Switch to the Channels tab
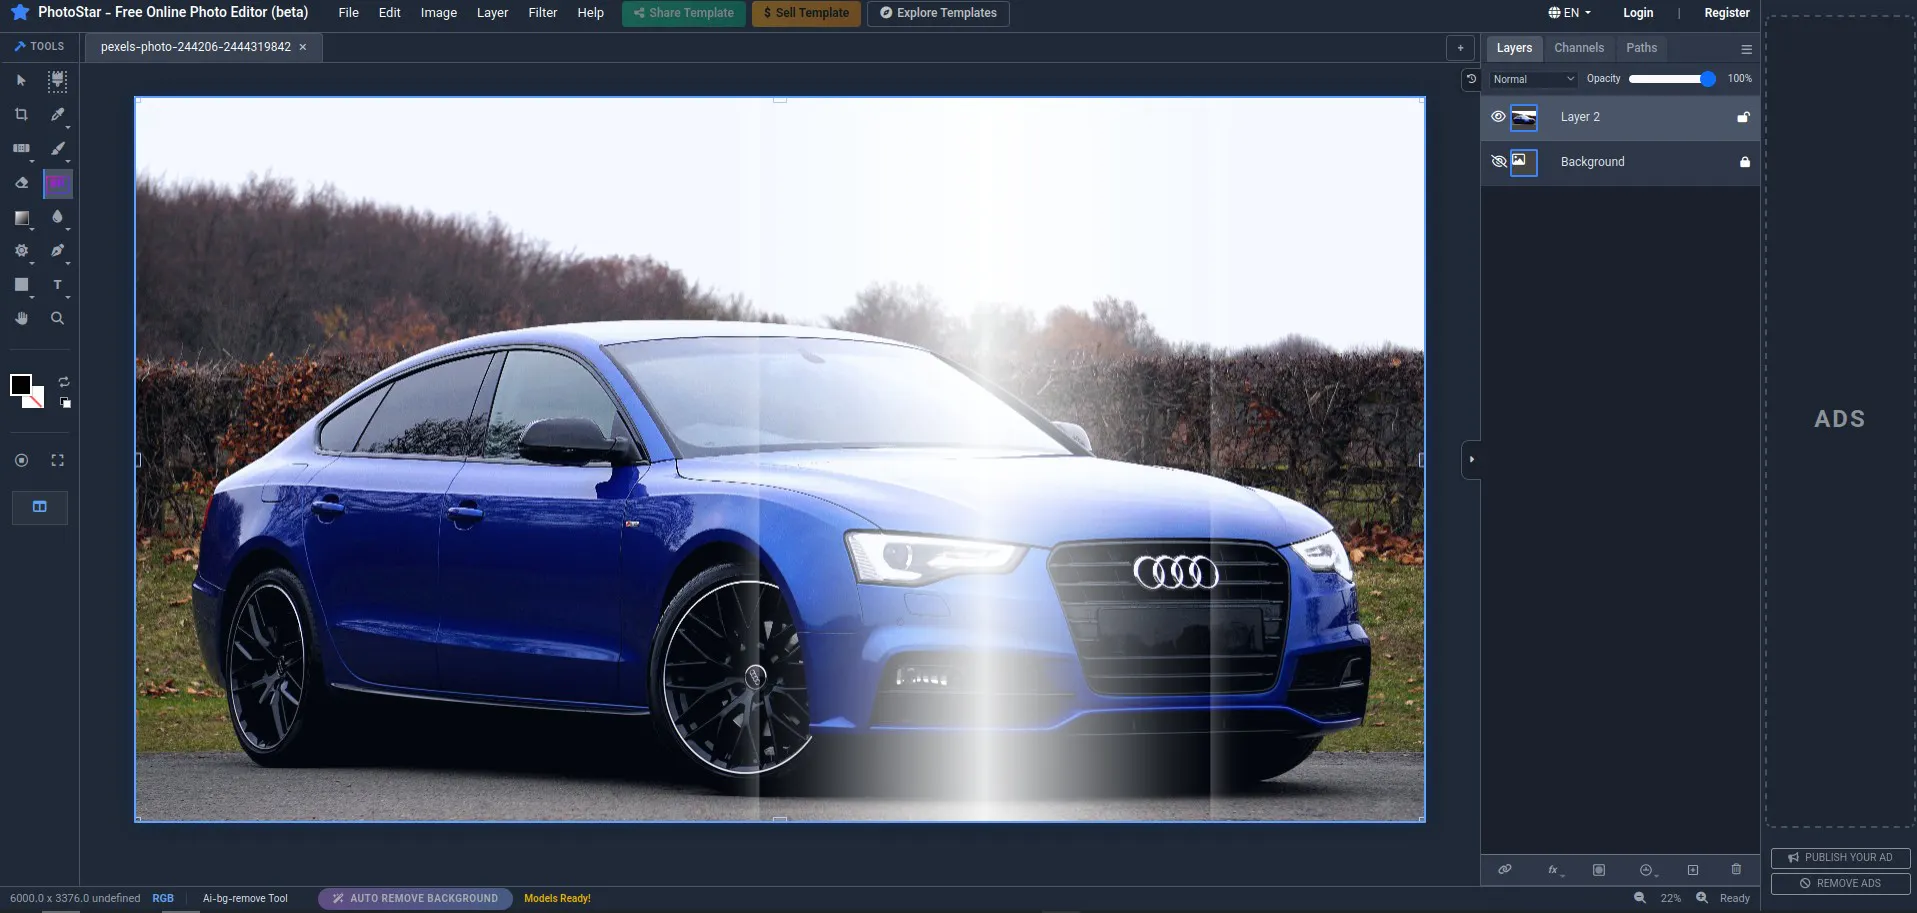Image resolution: width=1917 pixels, height=913 pixels. 1579,48
